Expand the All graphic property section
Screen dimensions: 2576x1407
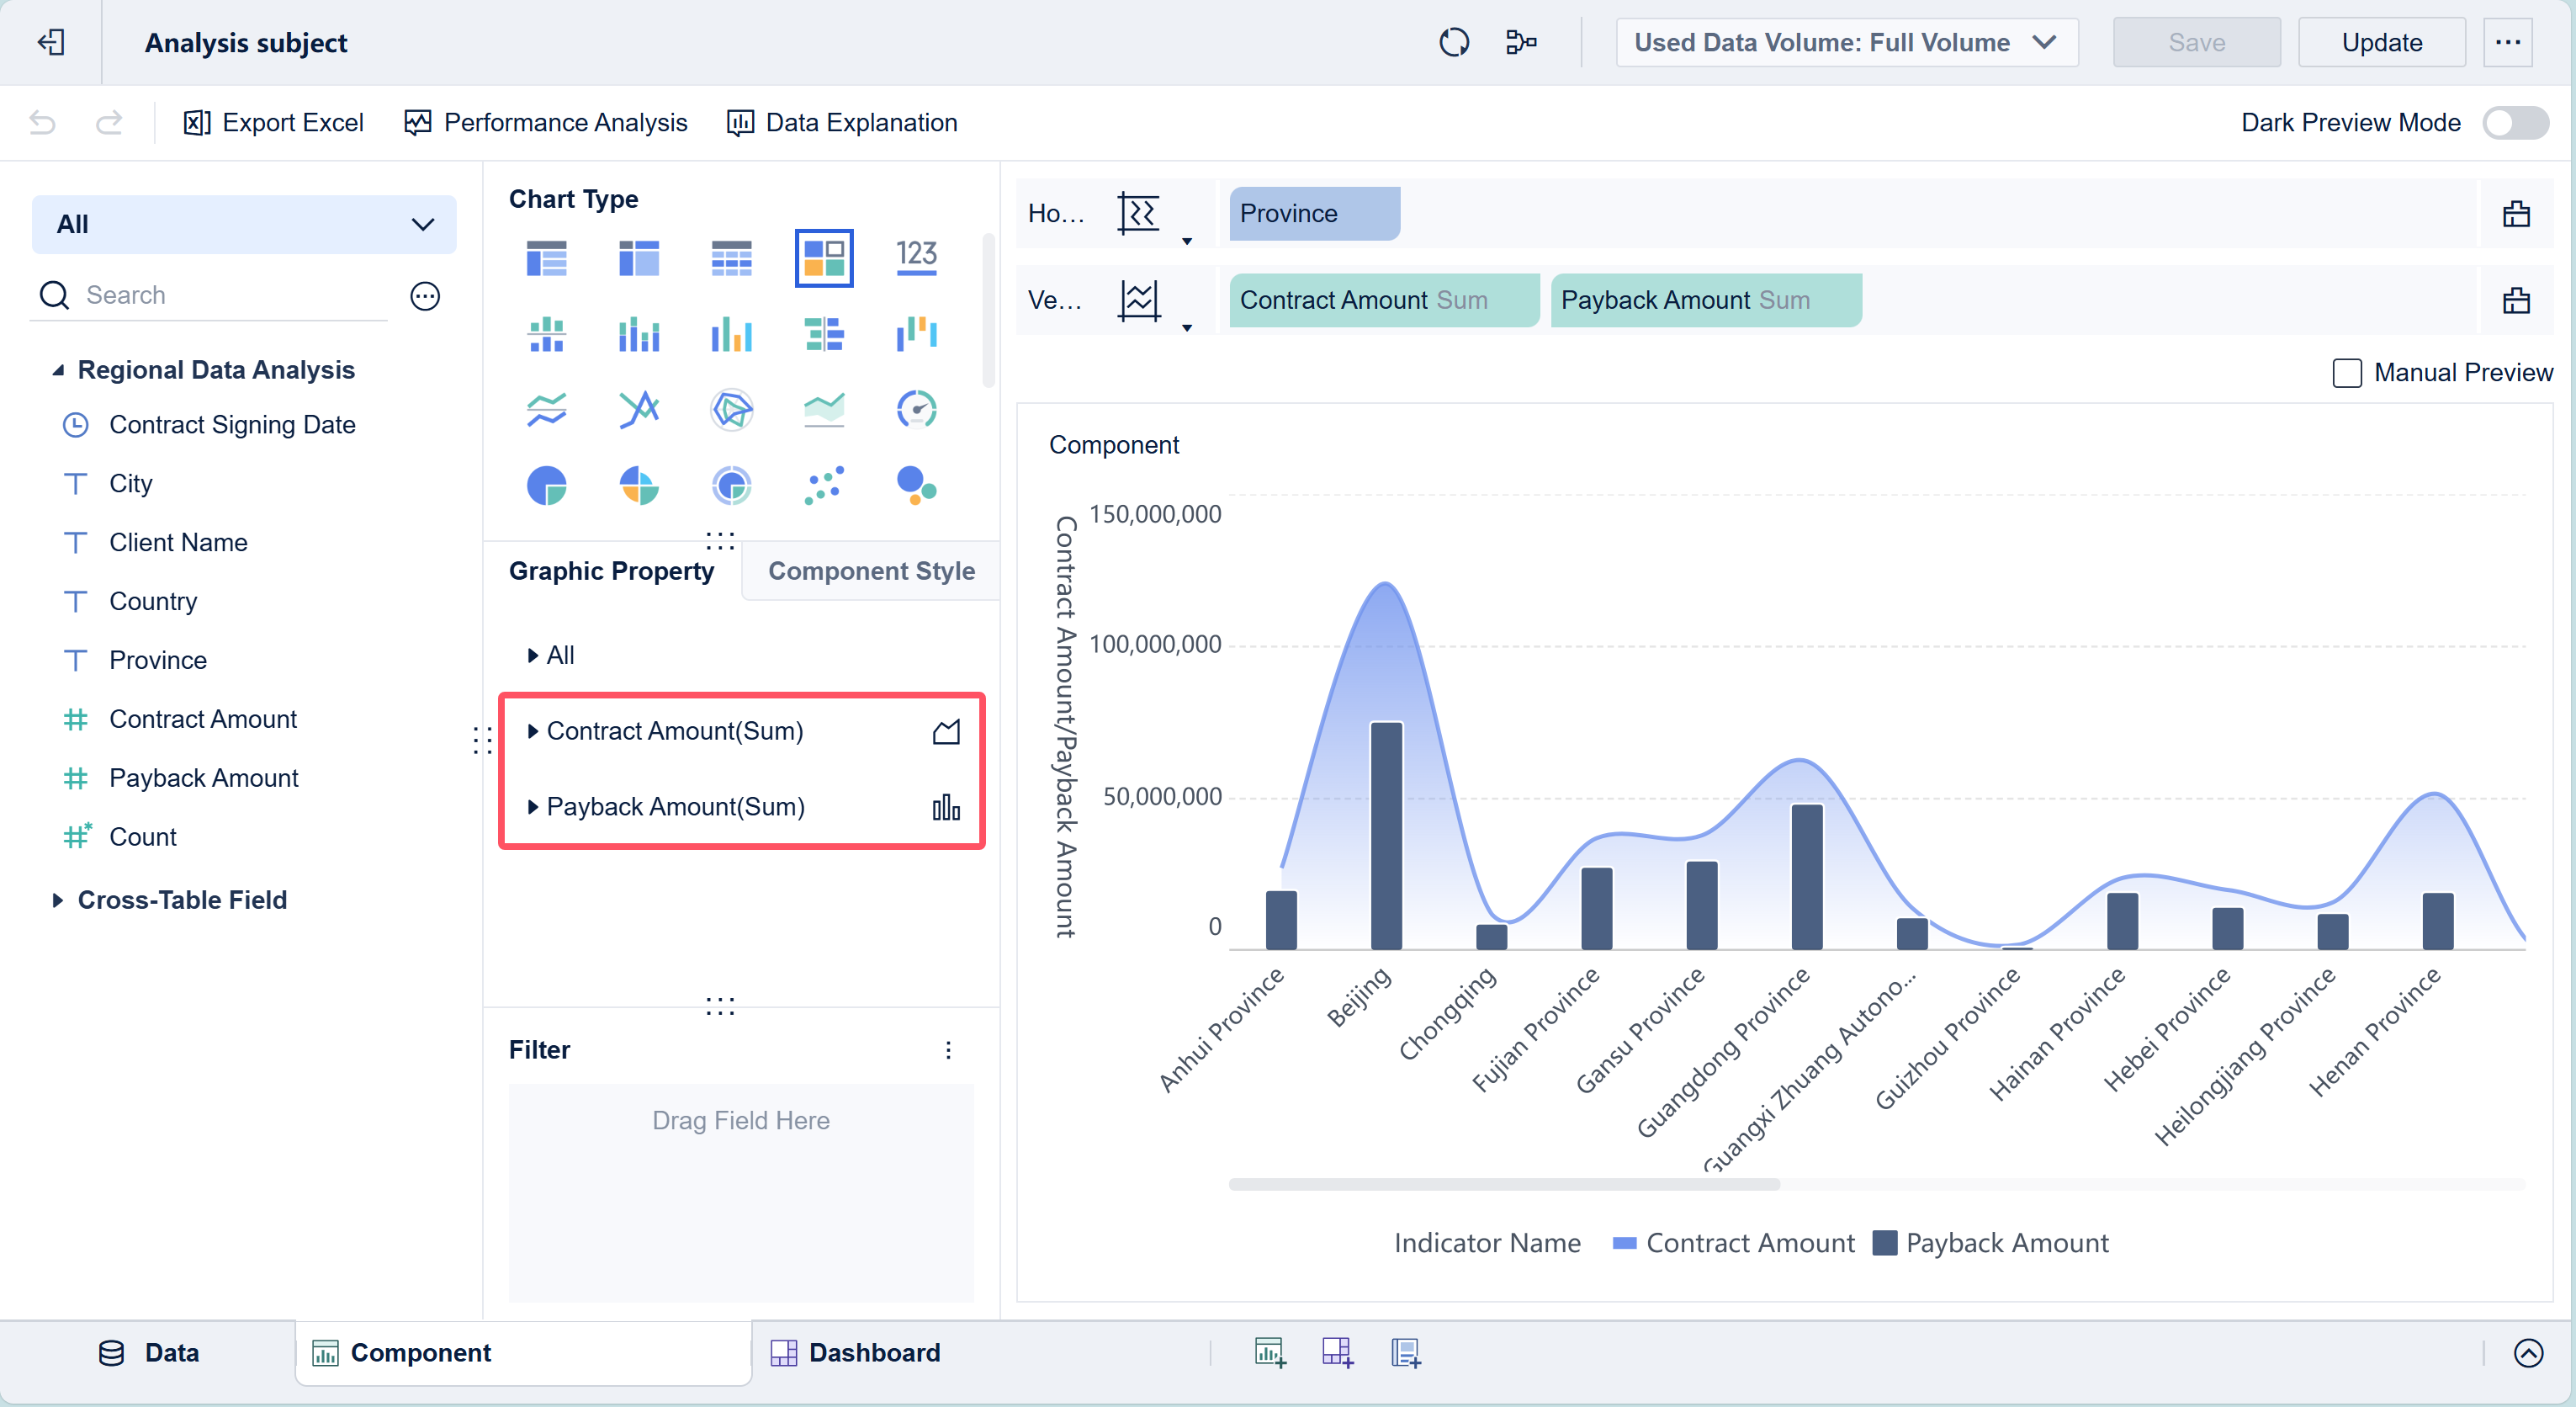tap(533, 655)
